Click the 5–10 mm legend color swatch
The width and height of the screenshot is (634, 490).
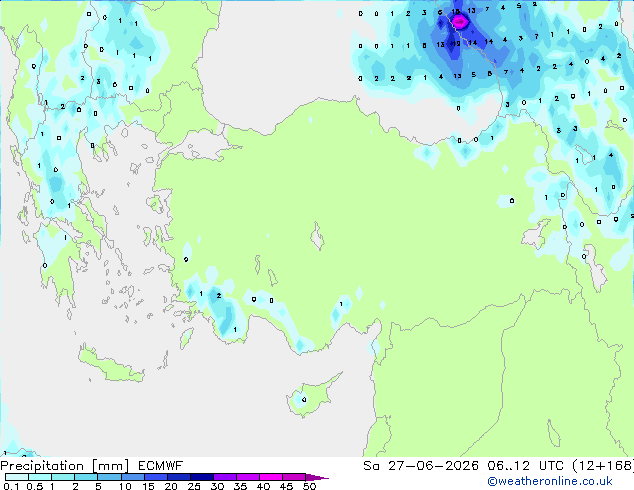point(109,477)
